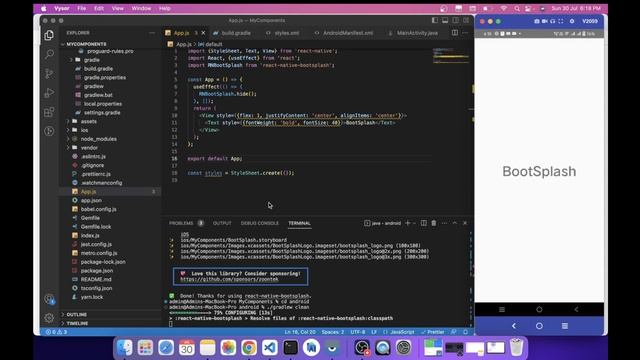Select index.js in file tree

pyautogui.click(x=90, y=236)
